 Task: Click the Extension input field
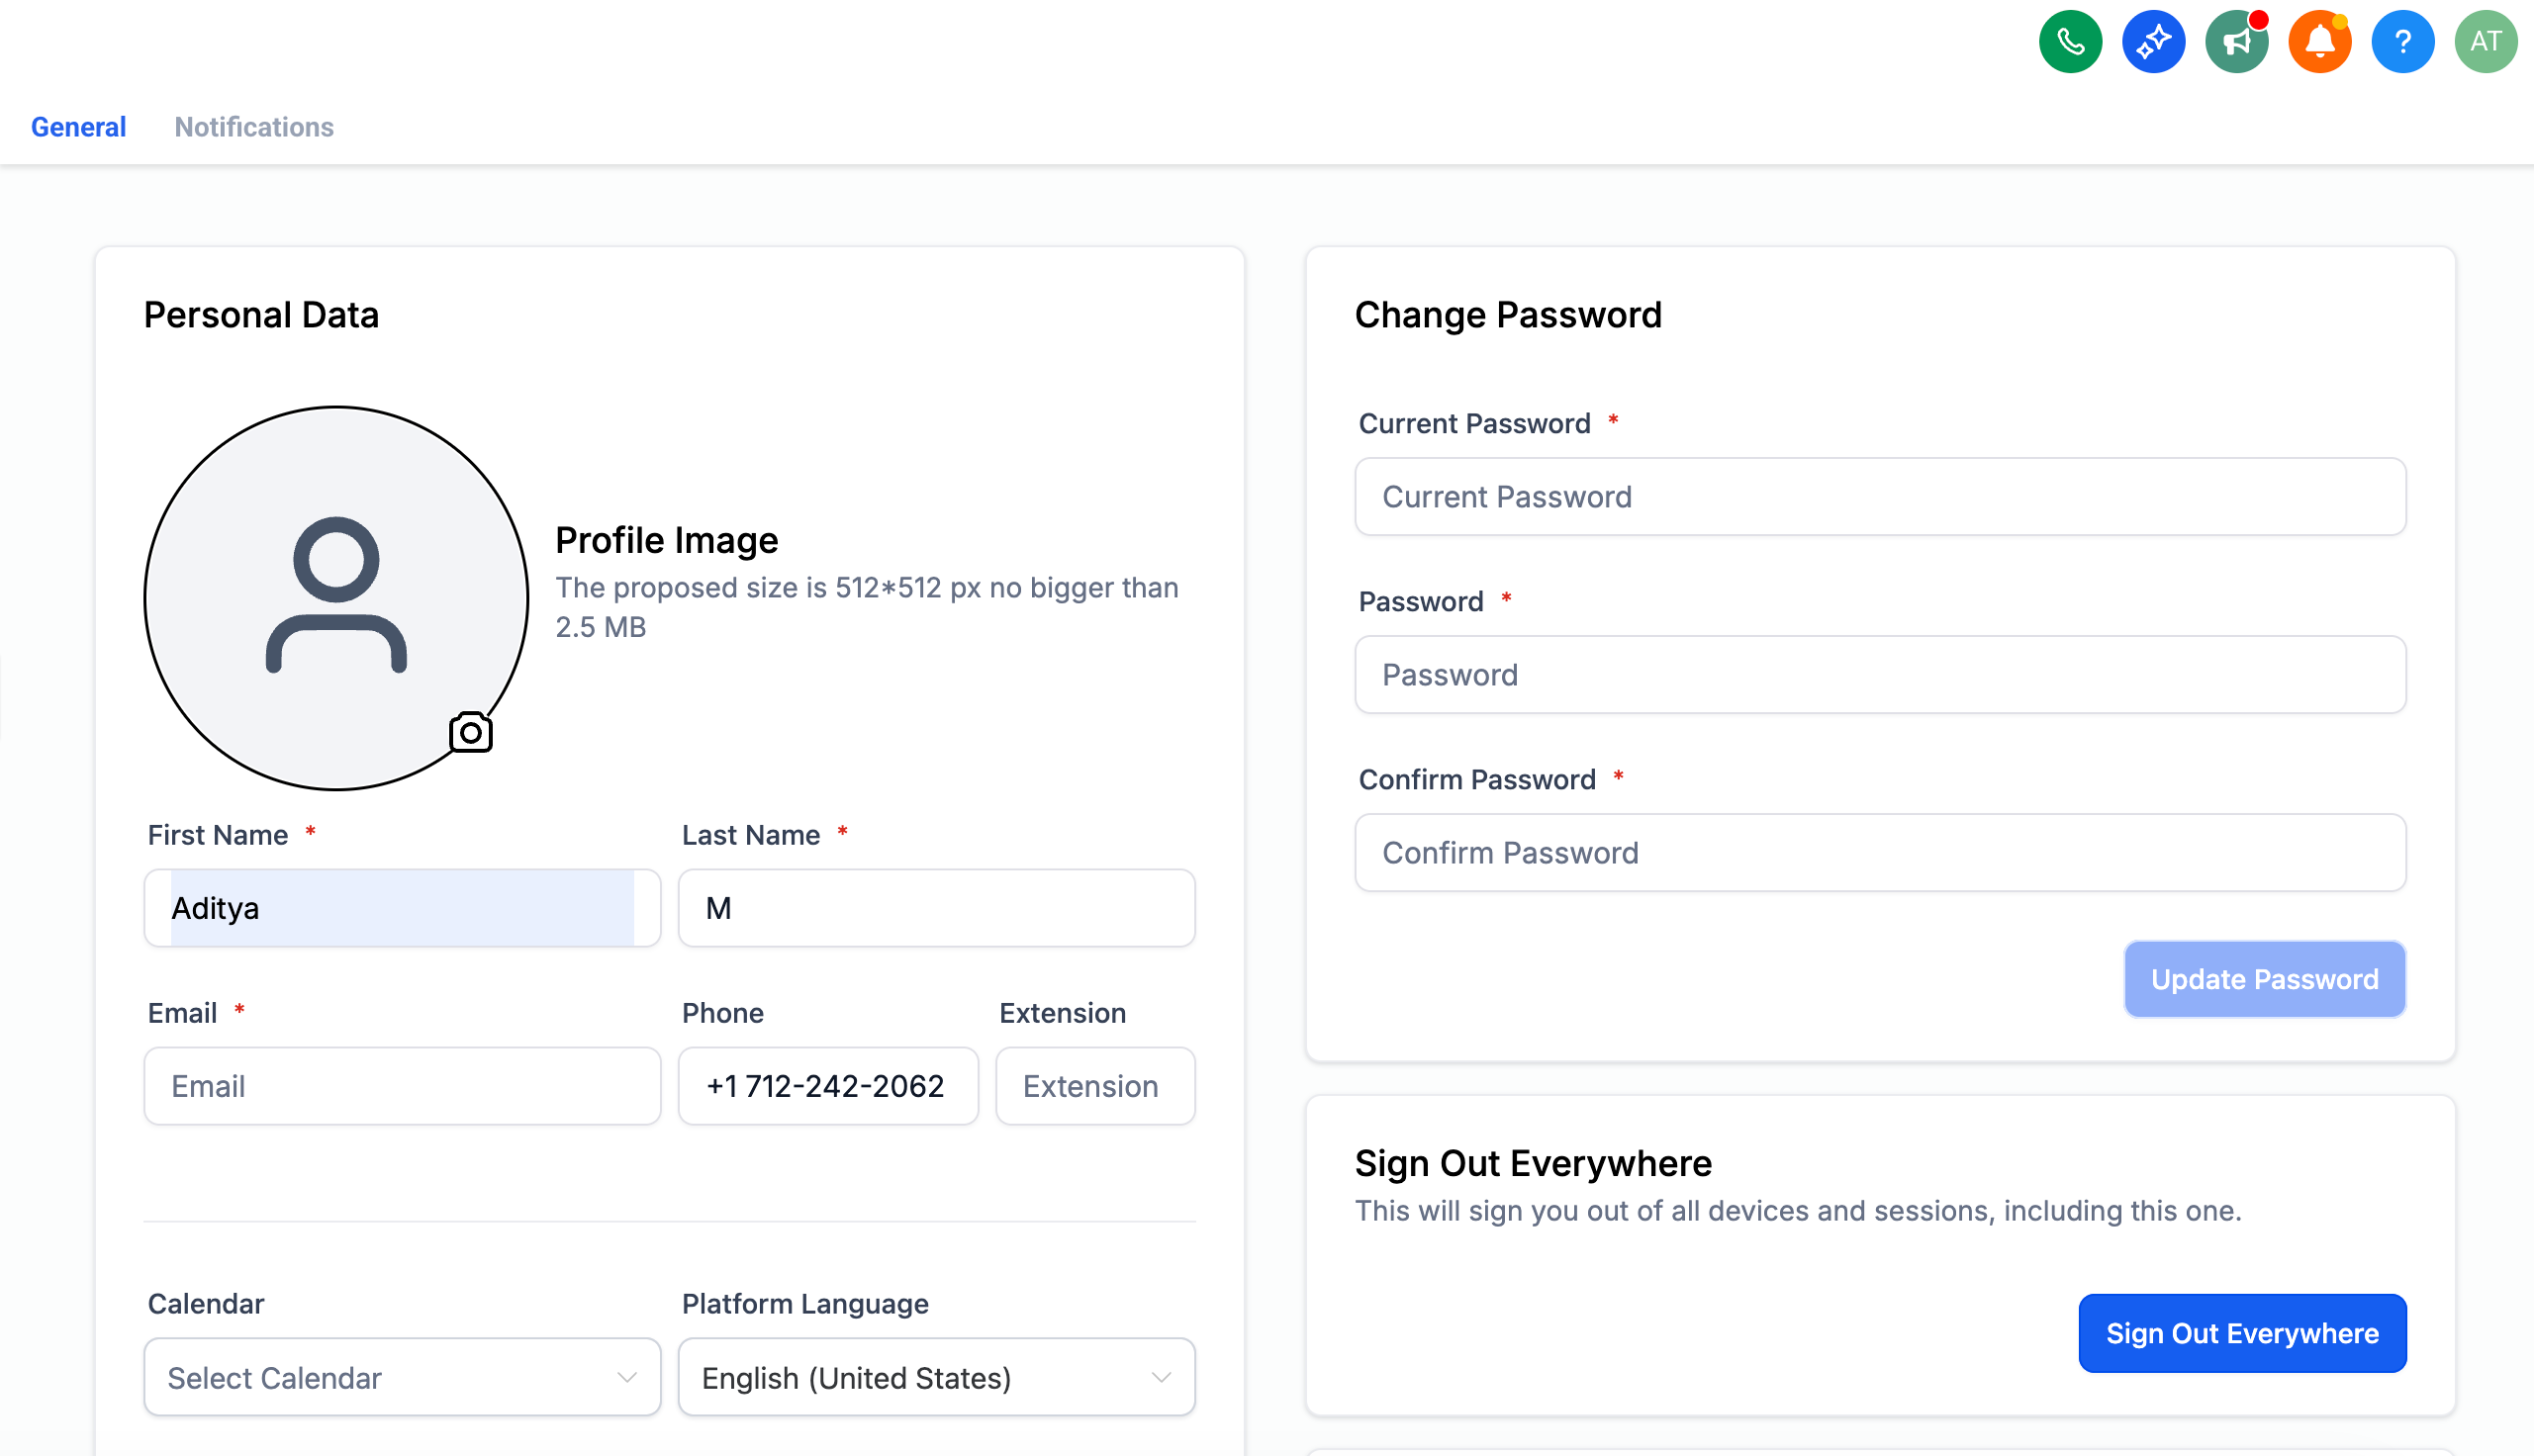coord(1095,1086)
